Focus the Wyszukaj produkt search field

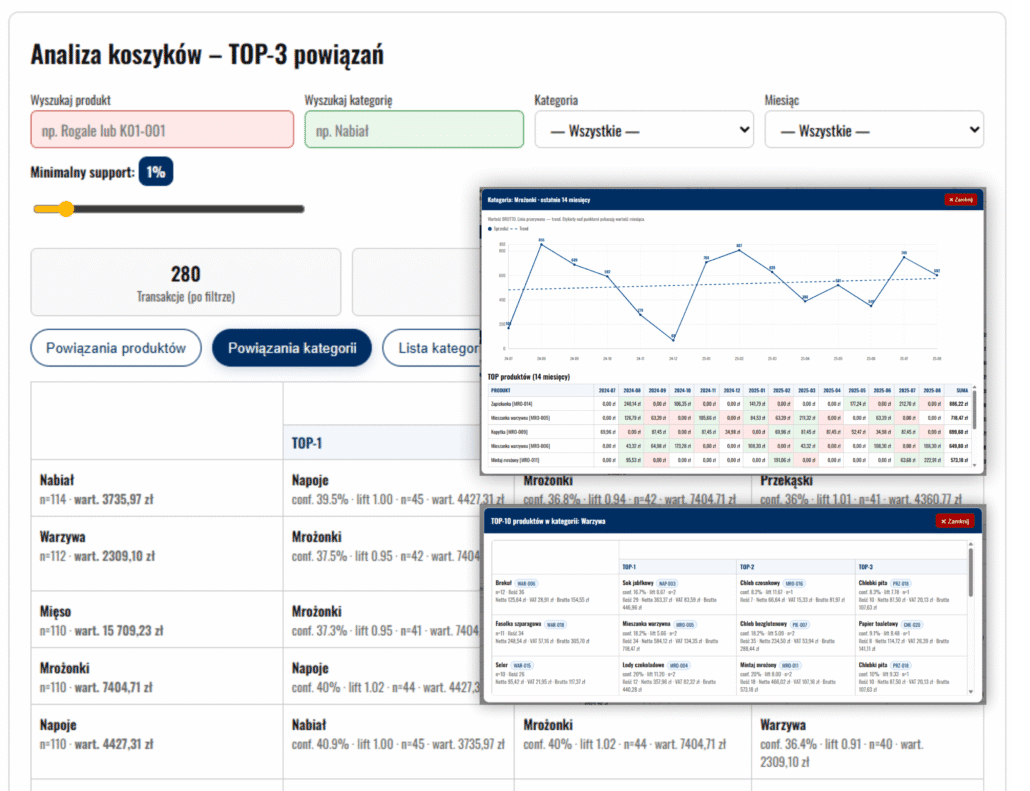(x=162, y=130)
